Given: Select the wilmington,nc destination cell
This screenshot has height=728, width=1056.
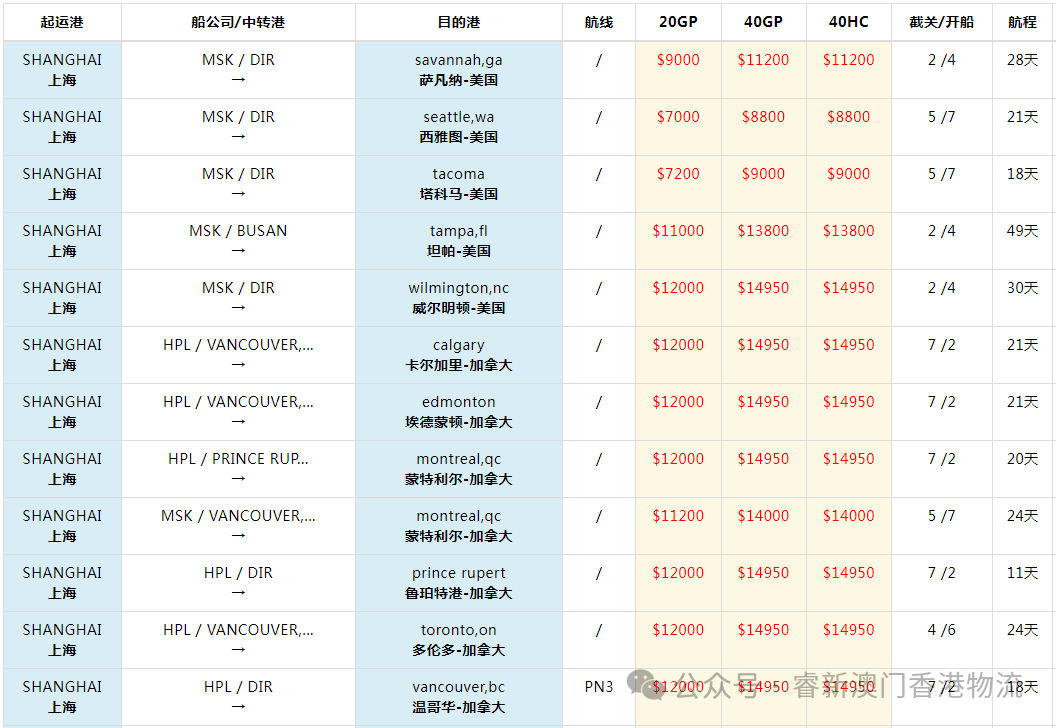Looking at the screenshot, I should [459, 298].
